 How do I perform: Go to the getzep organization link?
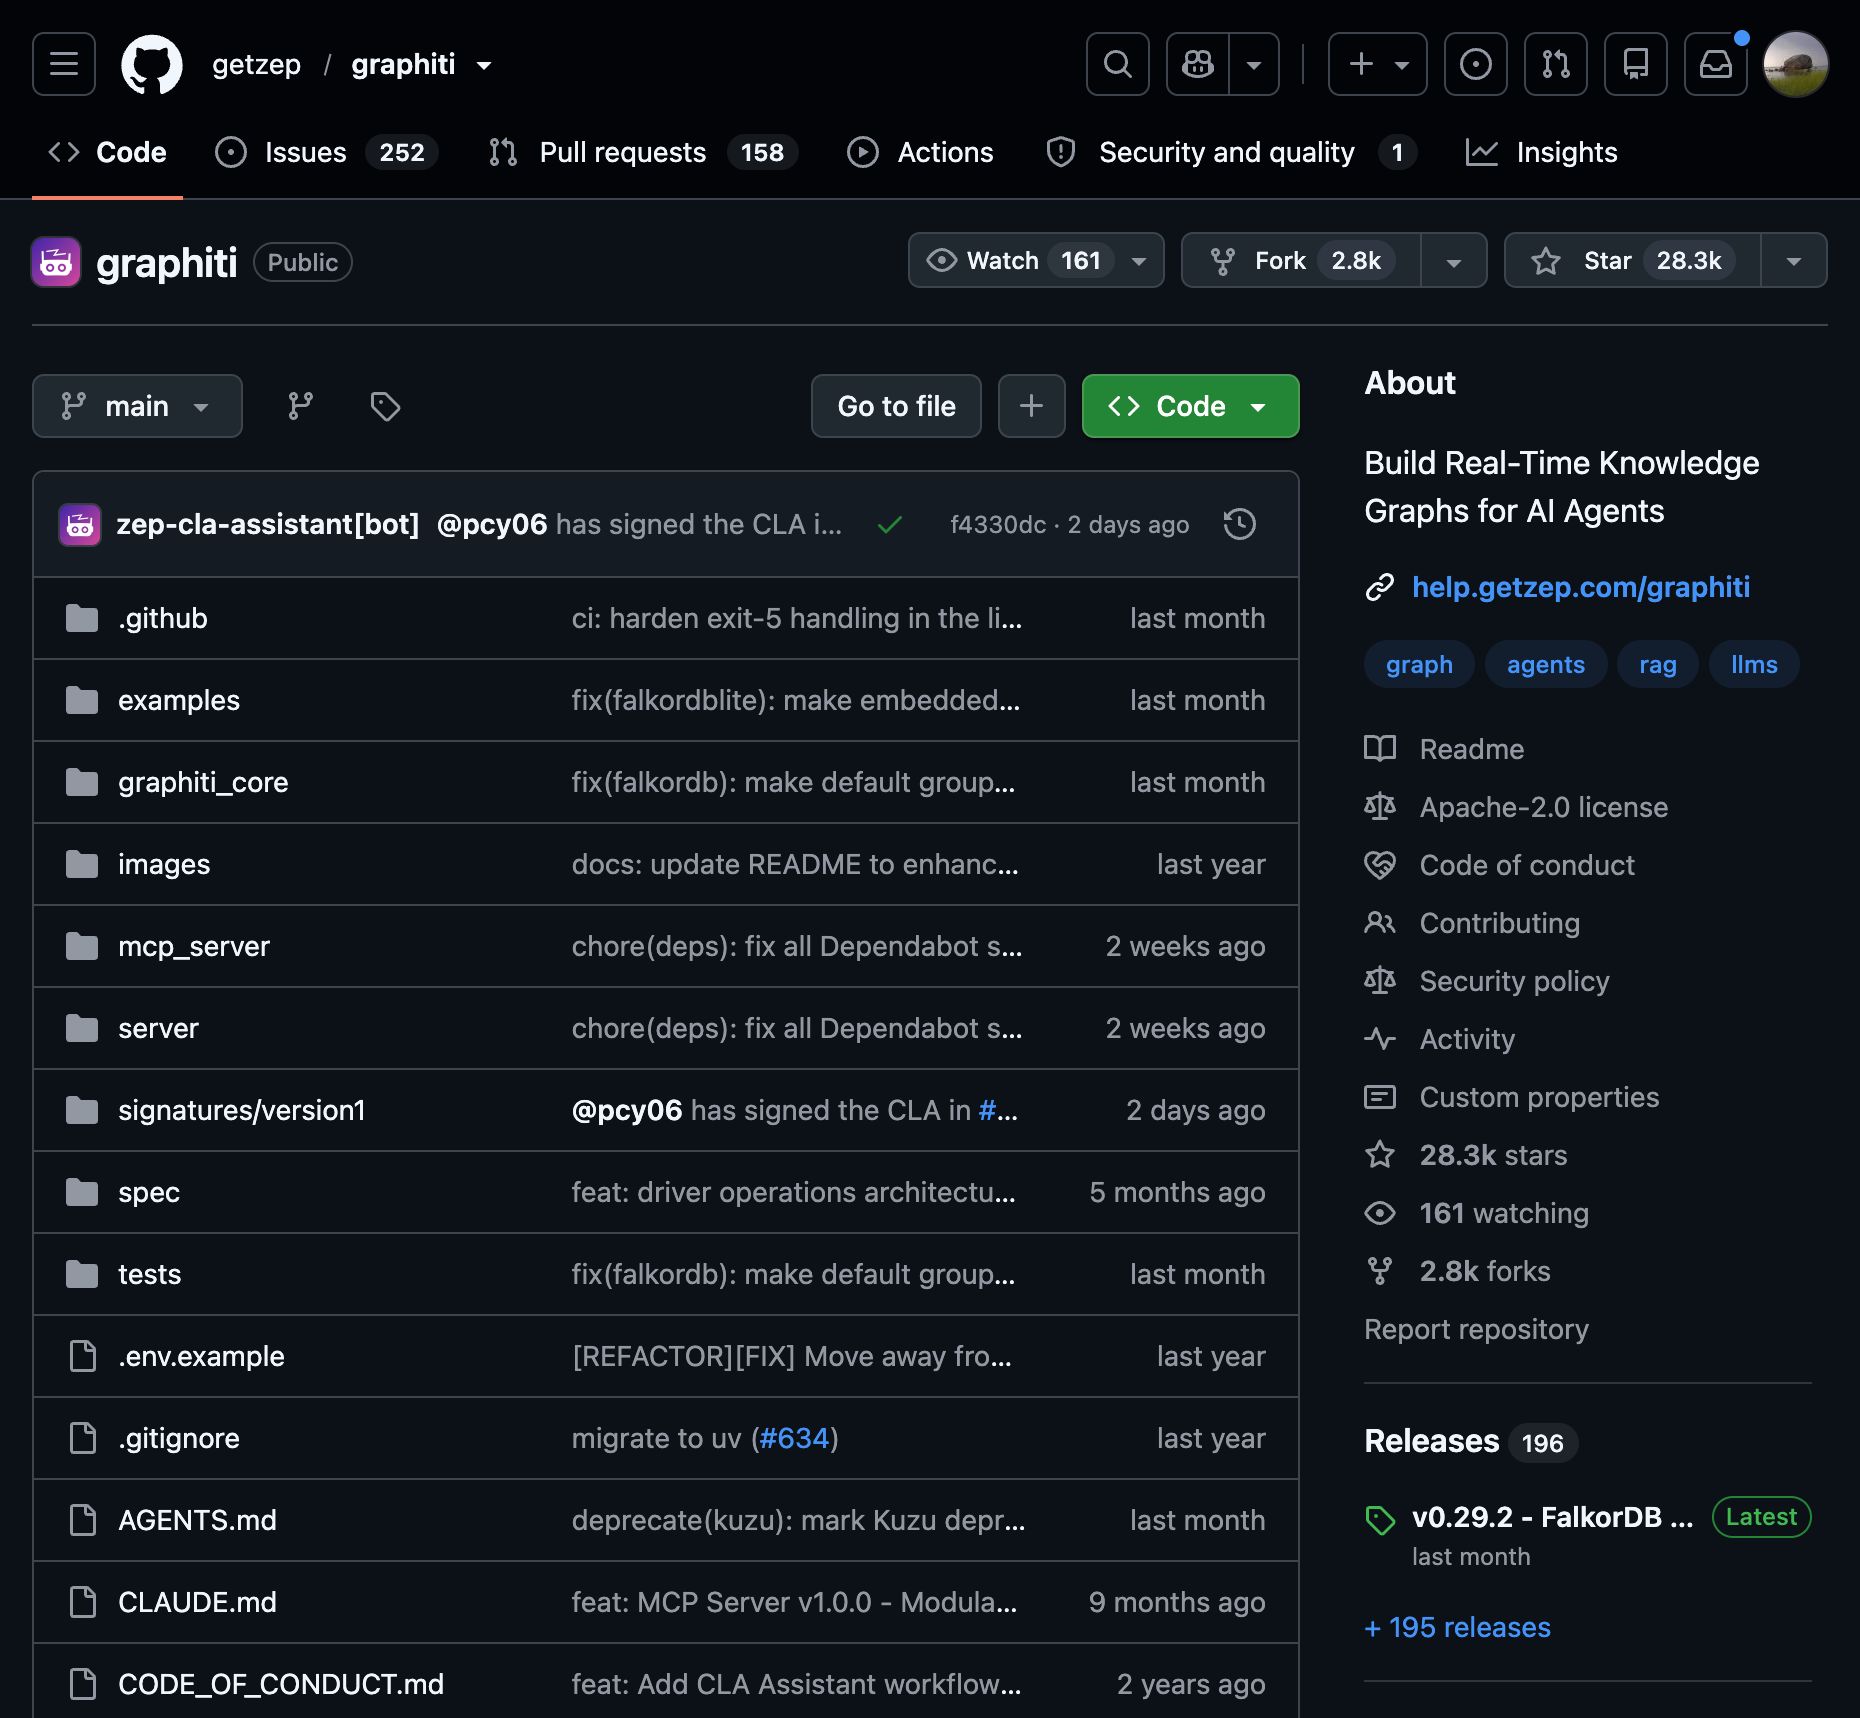[x=256, y=64]
